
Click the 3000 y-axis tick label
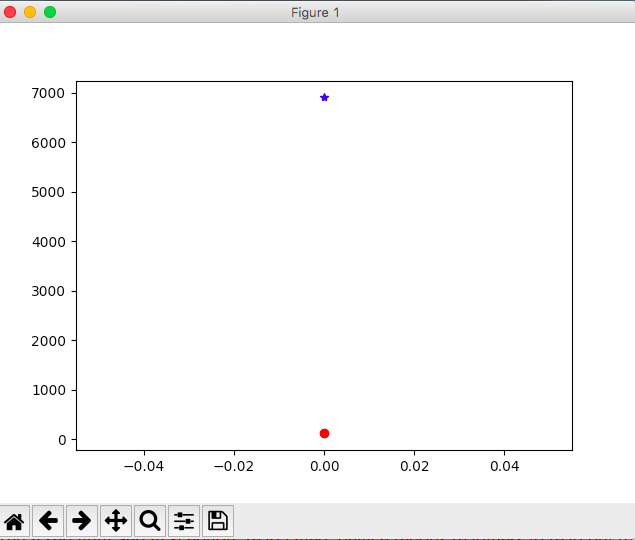click(x=48, y=291)
